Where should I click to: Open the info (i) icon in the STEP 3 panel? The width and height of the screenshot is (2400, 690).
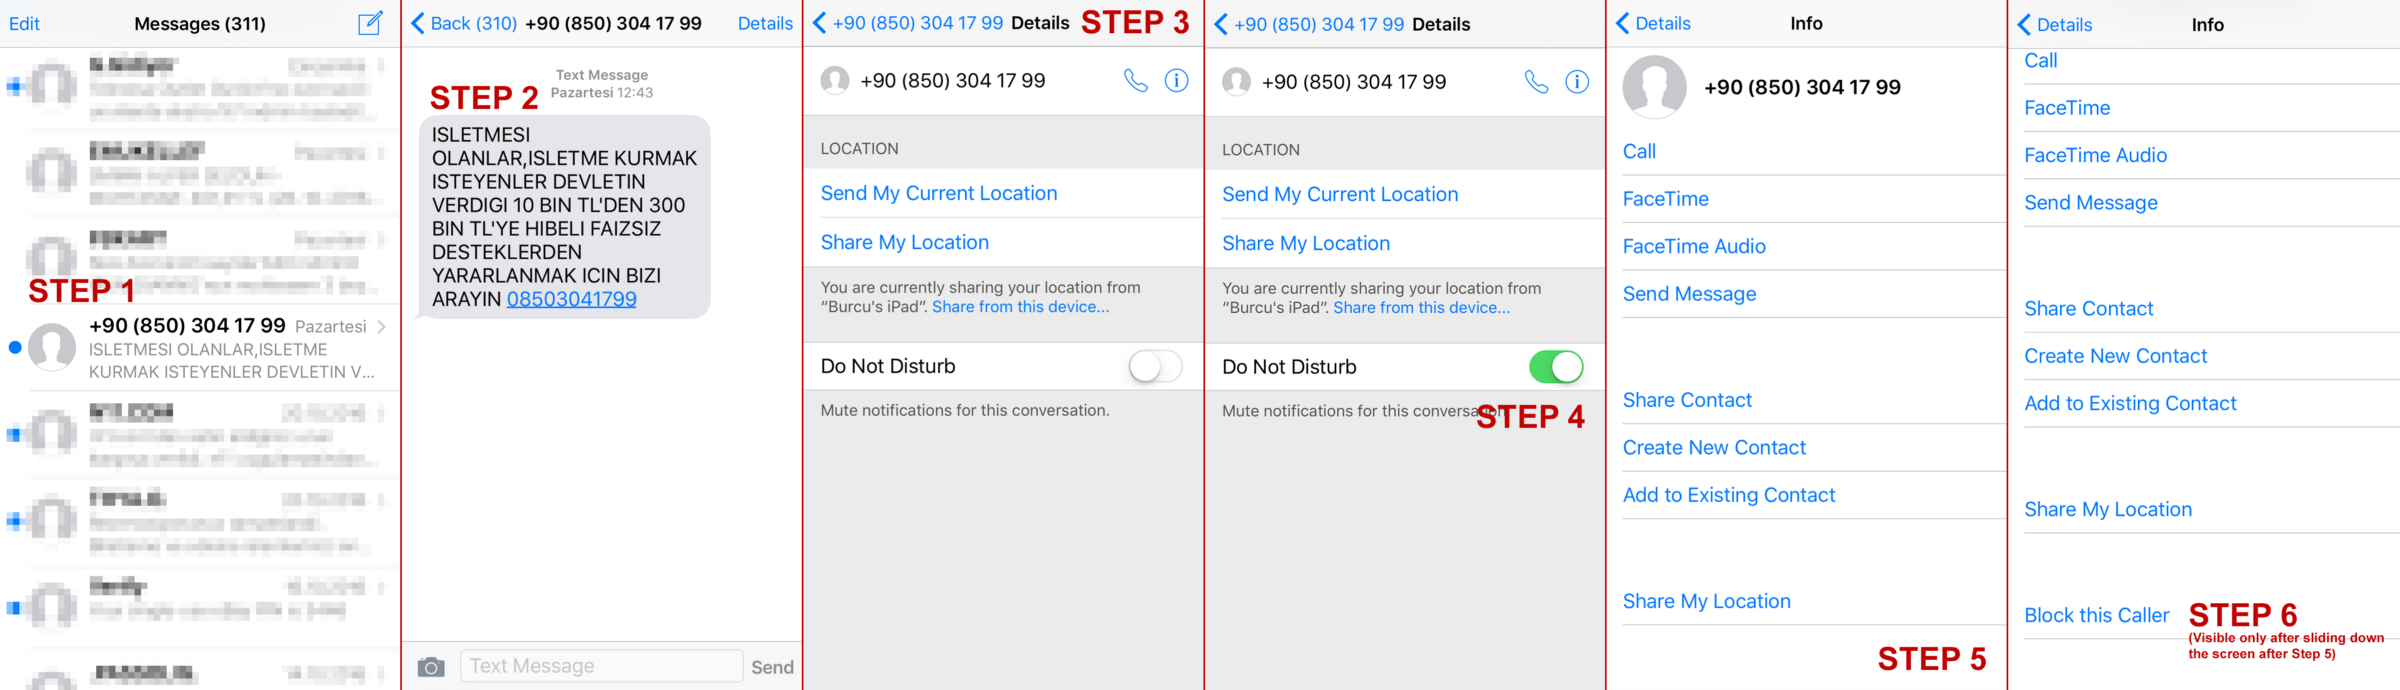point(1177,81)
